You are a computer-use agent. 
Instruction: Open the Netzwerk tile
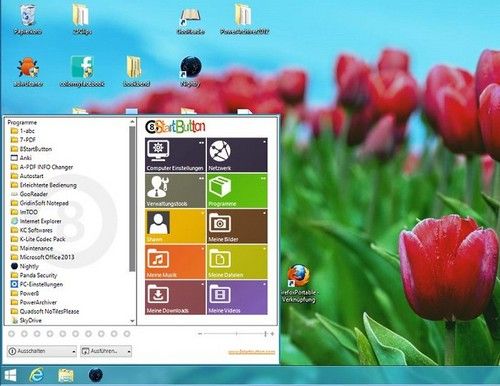tap(237, 155)
